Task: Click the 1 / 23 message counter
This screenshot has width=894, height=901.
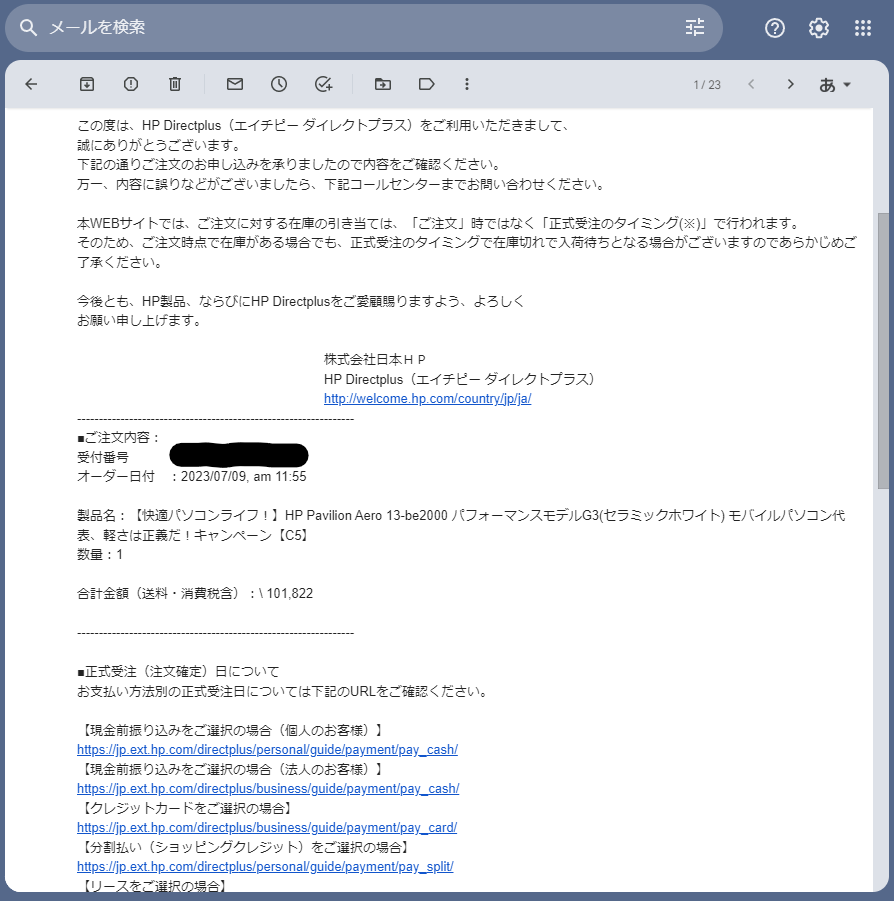Action: tap(707, 85)
